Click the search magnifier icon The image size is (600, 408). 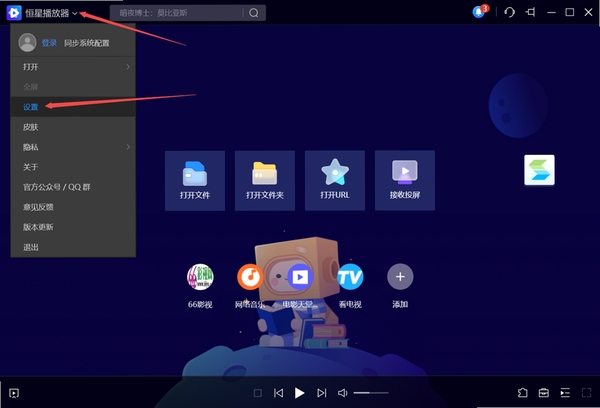tap(253, 13)
